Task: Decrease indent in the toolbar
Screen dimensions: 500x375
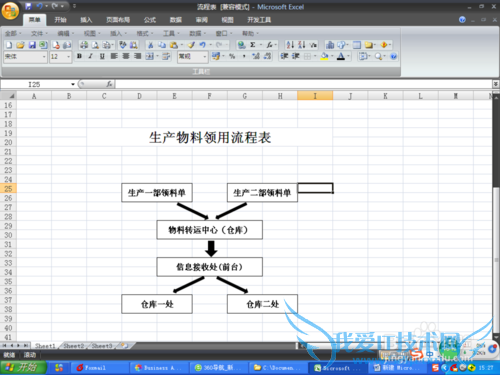Action: [x=284, y=56]
